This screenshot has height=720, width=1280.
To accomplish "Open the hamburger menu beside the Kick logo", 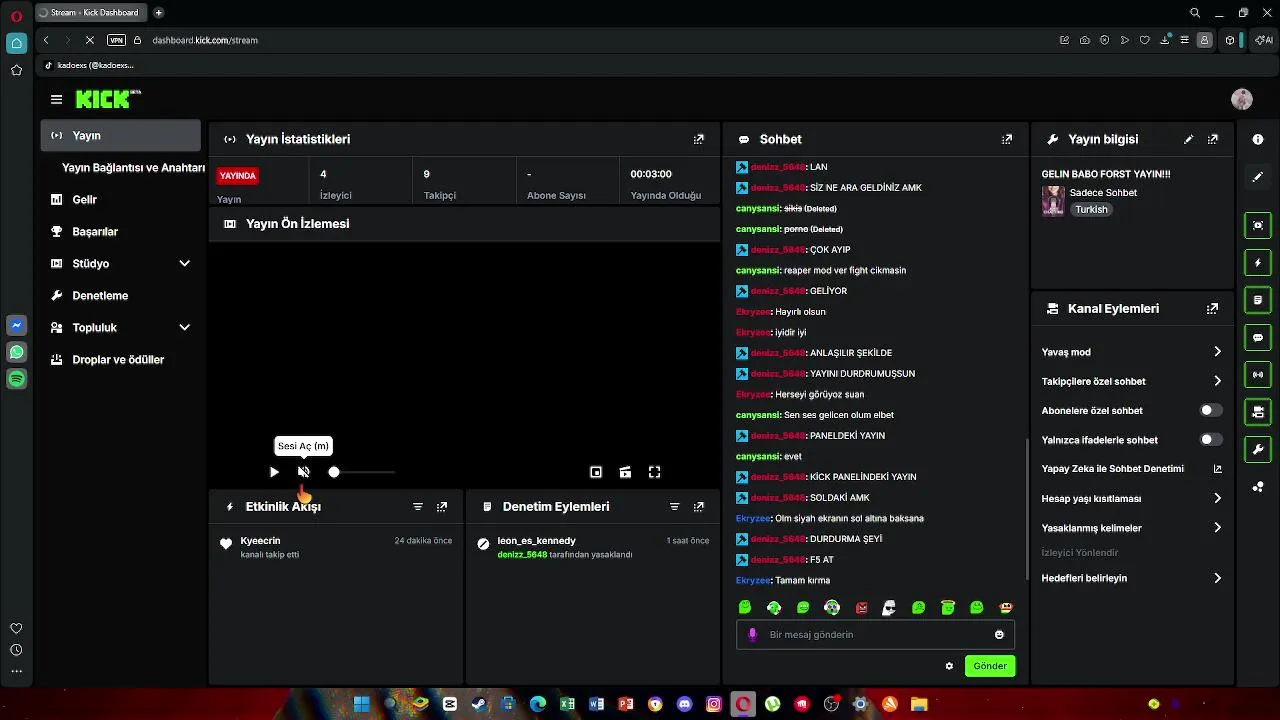I will coord(56,99).
